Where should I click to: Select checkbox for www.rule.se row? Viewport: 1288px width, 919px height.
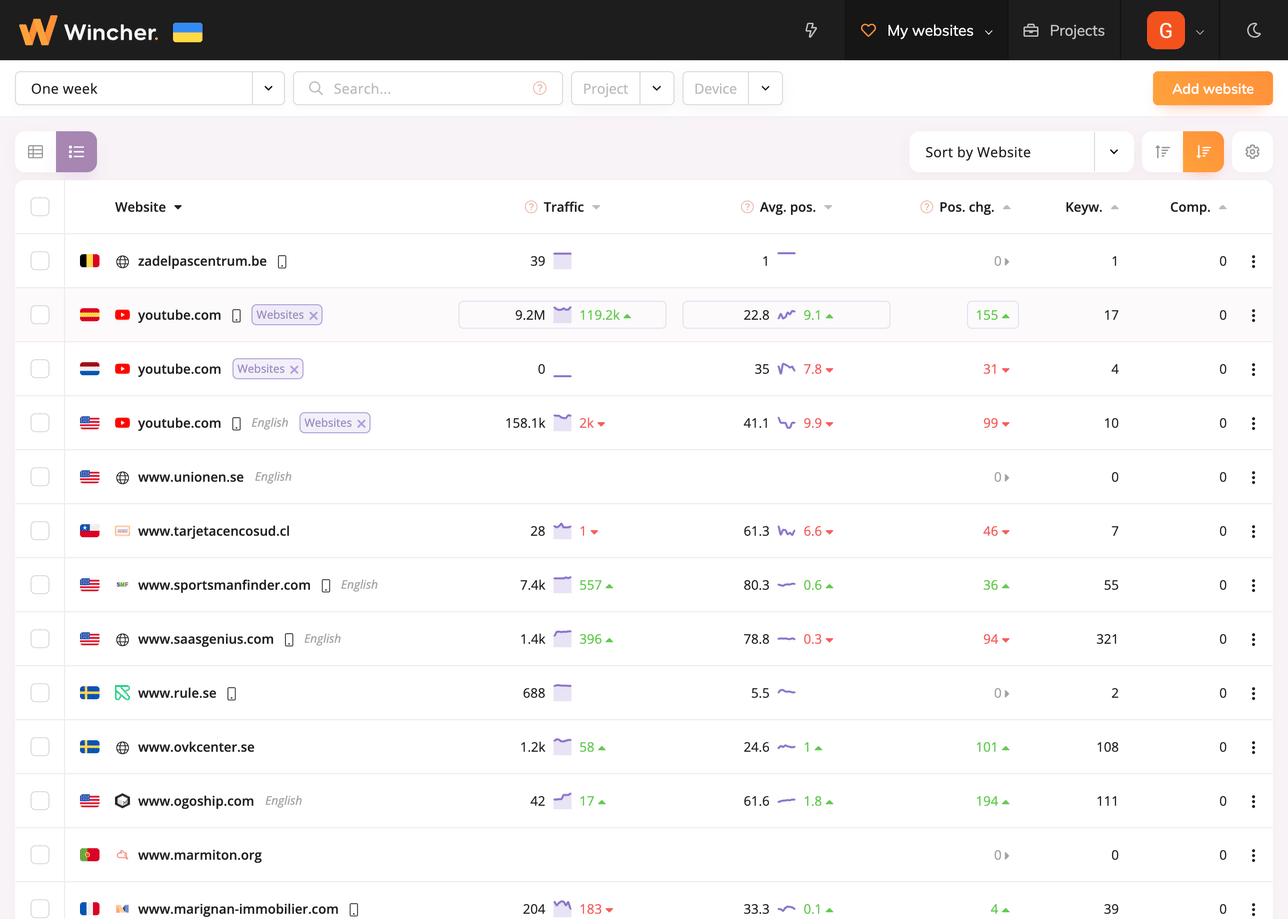[x=40, y=693]
